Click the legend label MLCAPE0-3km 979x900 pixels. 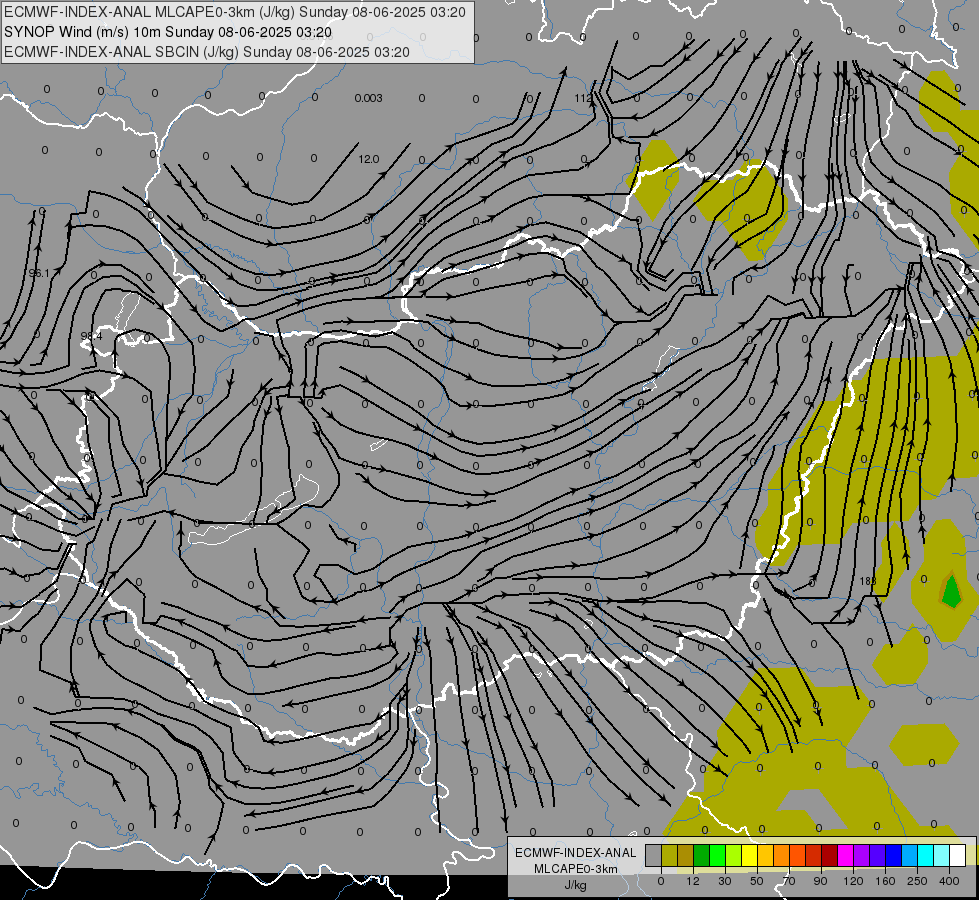576,869
